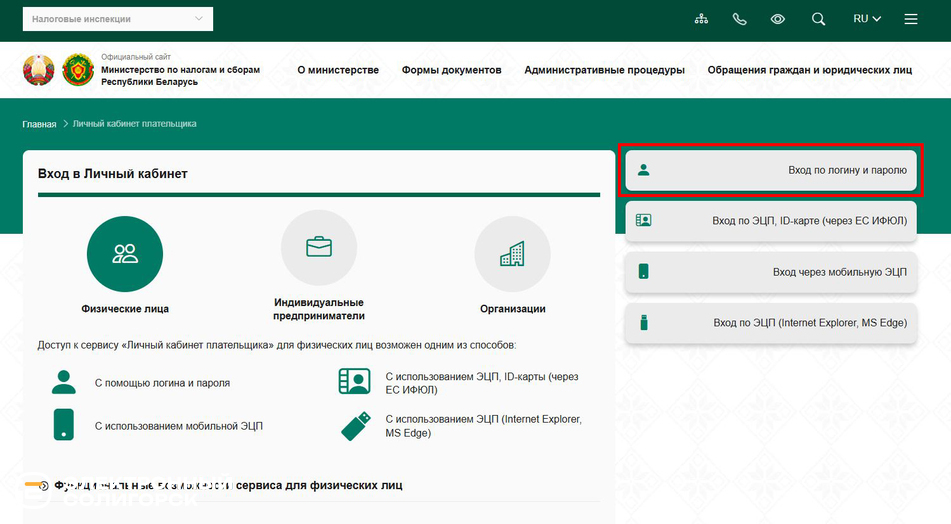951x524 pixels.
Task: Click Вход через мобильную ЭЦП button
Action: pyautogui.click(x=770, y=272)
